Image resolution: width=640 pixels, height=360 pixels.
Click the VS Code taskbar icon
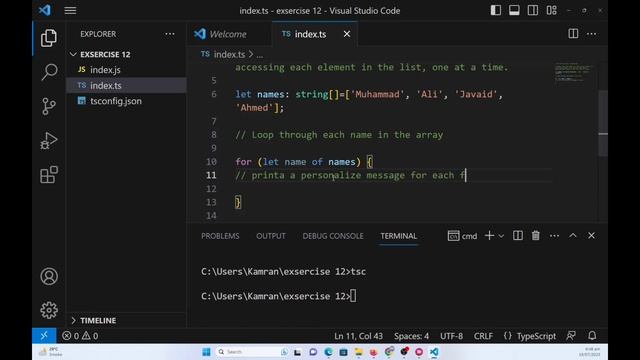(x=434, y=352)
